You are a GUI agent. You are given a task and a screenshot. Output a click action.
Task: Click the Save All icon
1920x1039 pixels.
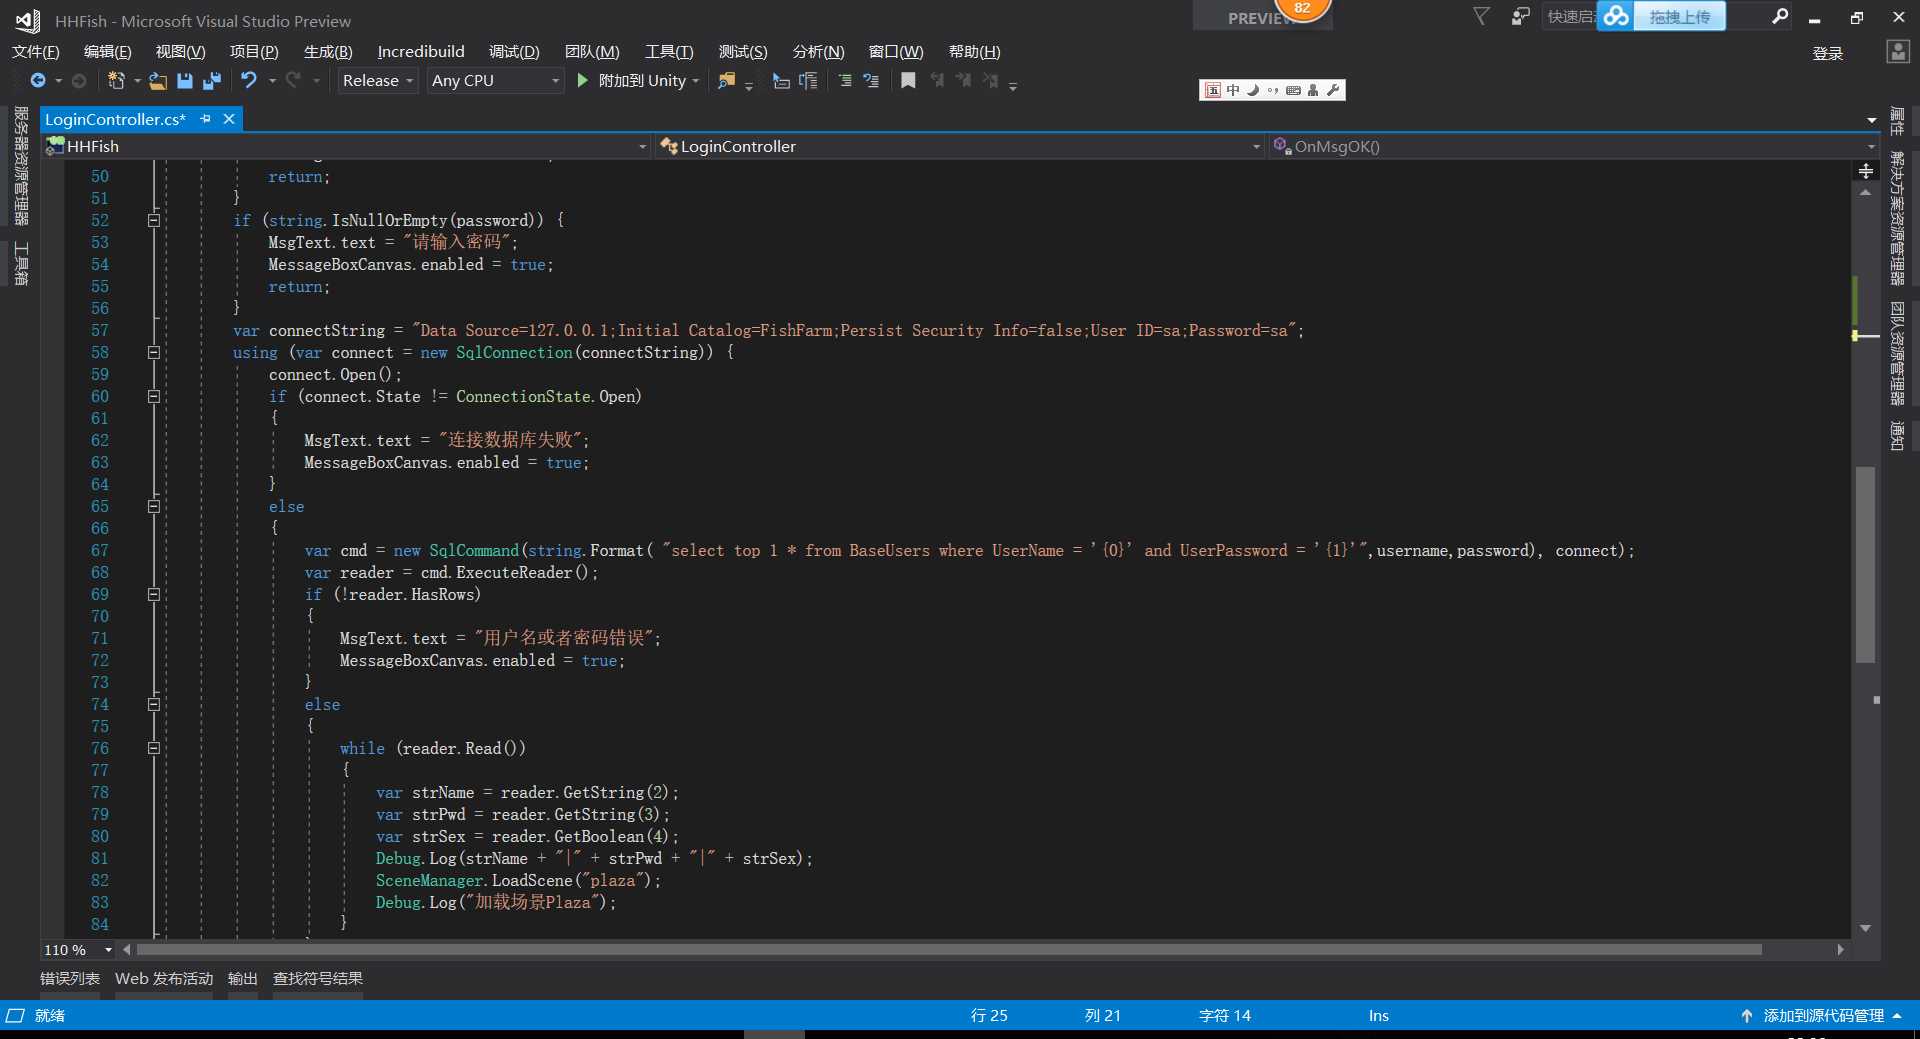[x=211, y=81]
